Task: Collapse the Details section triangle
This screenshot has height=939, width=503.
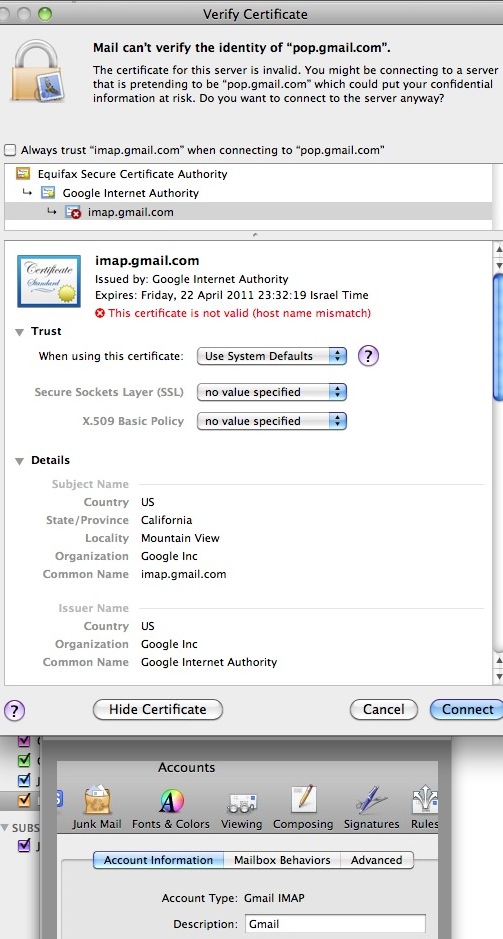Action: 20,461
